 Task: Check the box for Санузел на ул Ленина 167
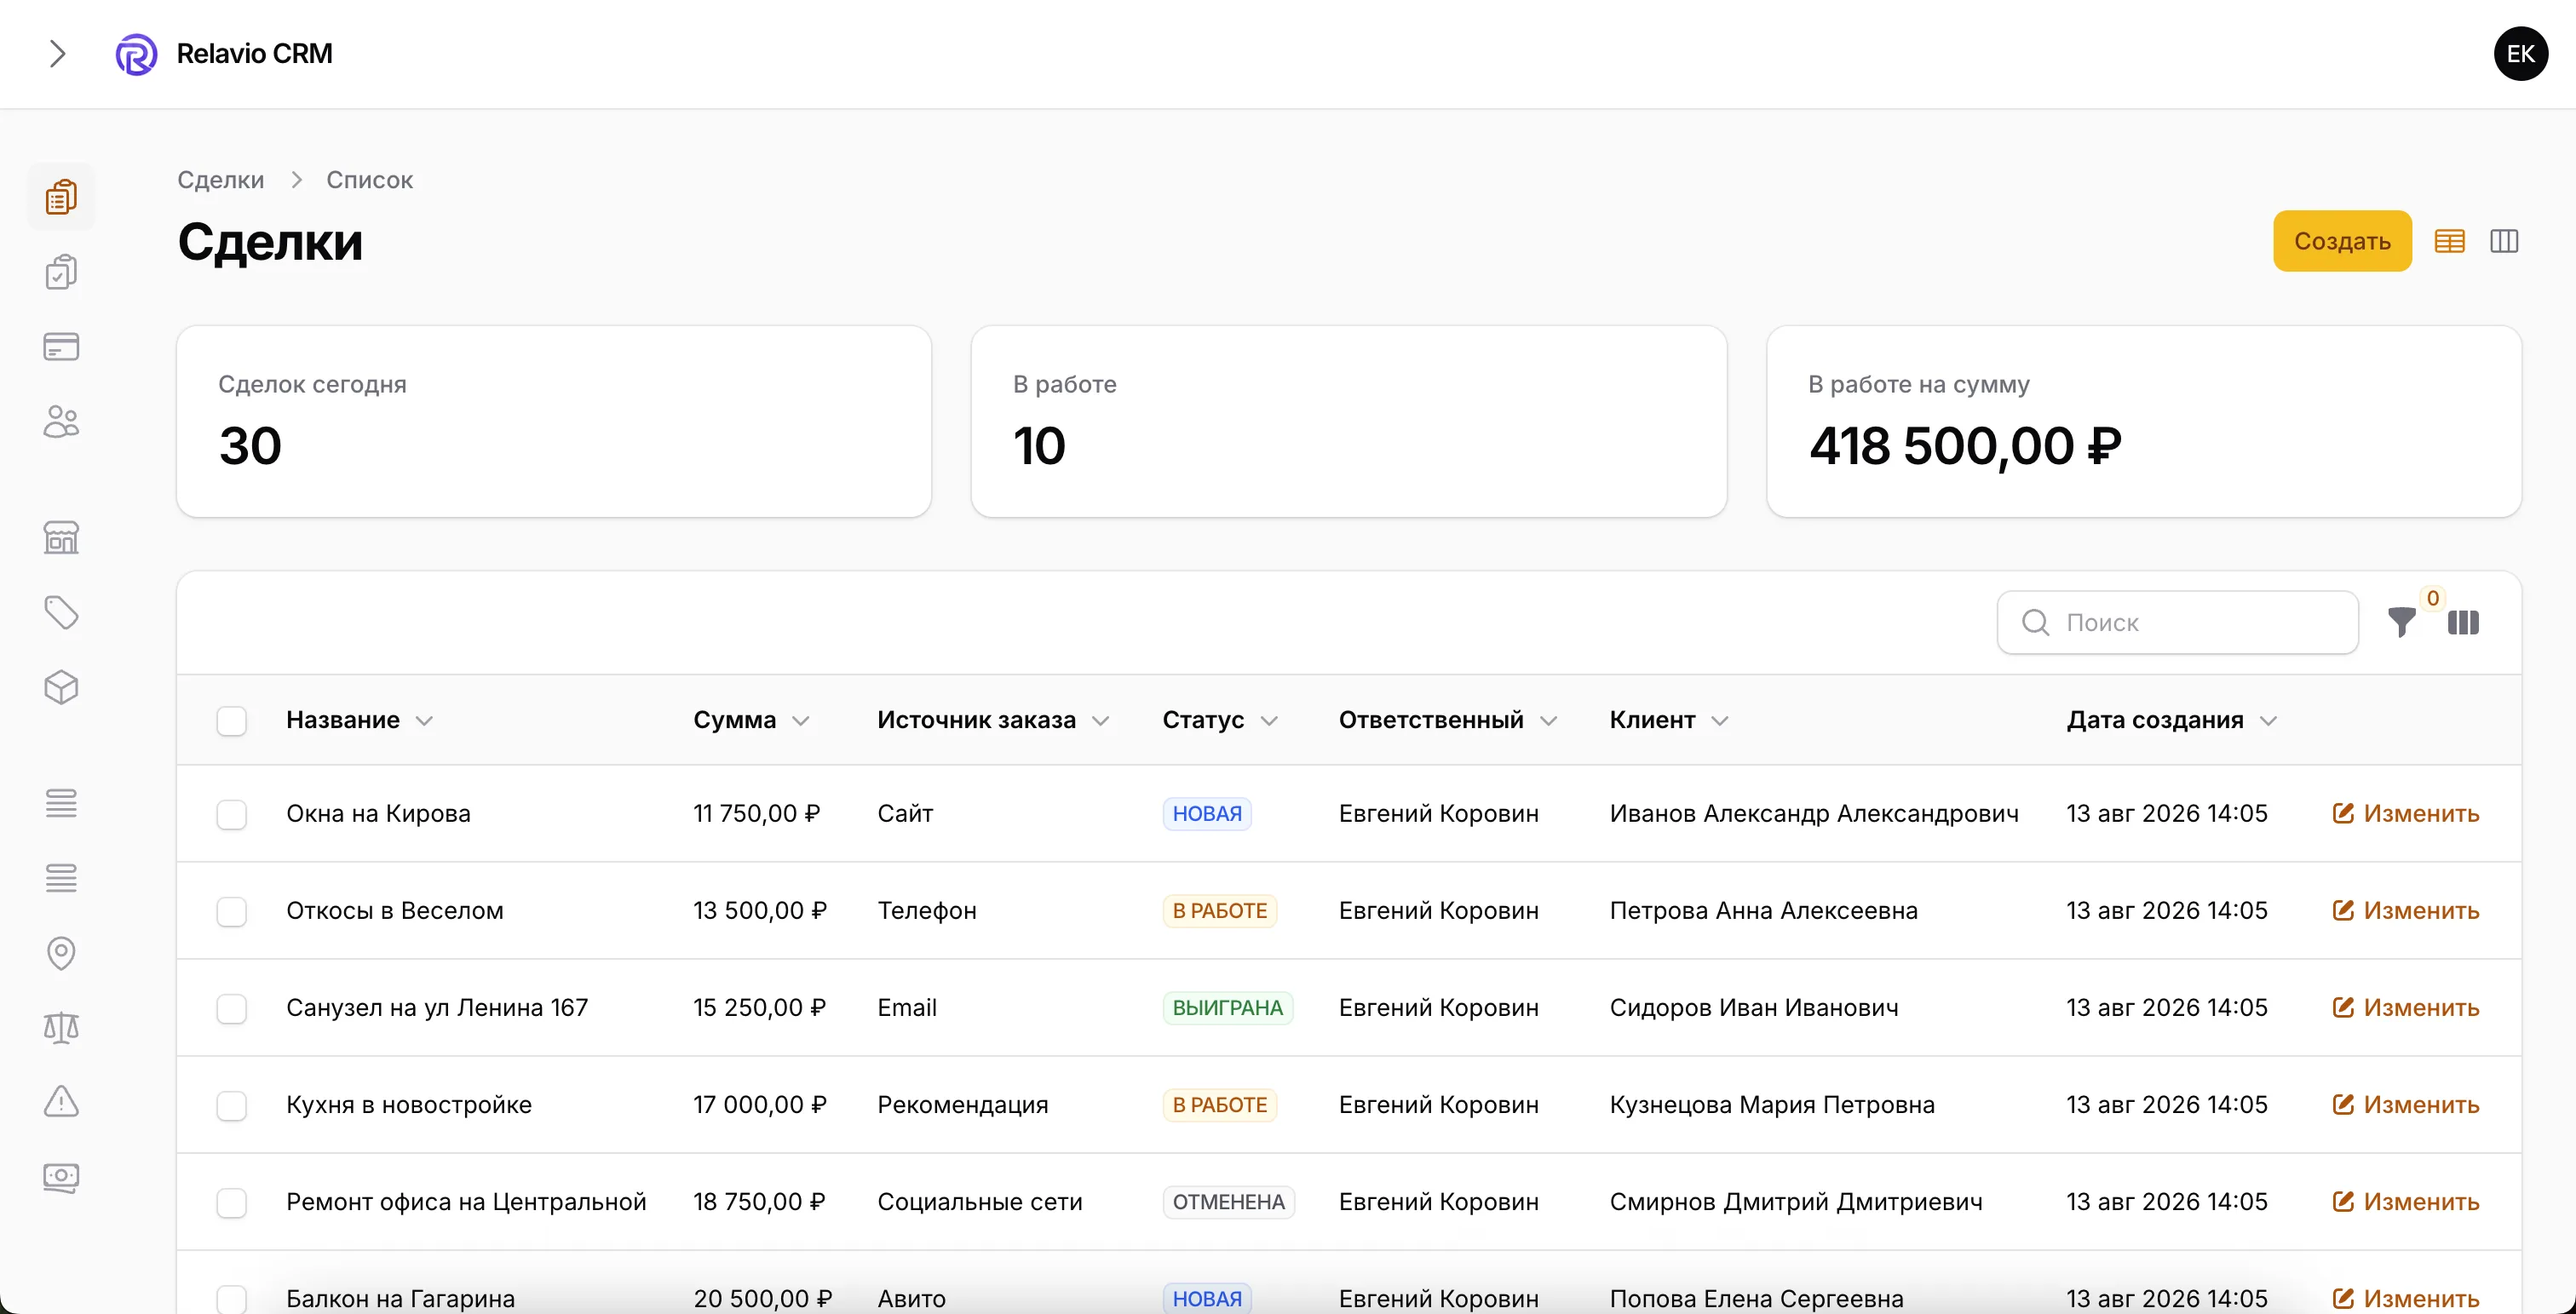point(232,1008)
